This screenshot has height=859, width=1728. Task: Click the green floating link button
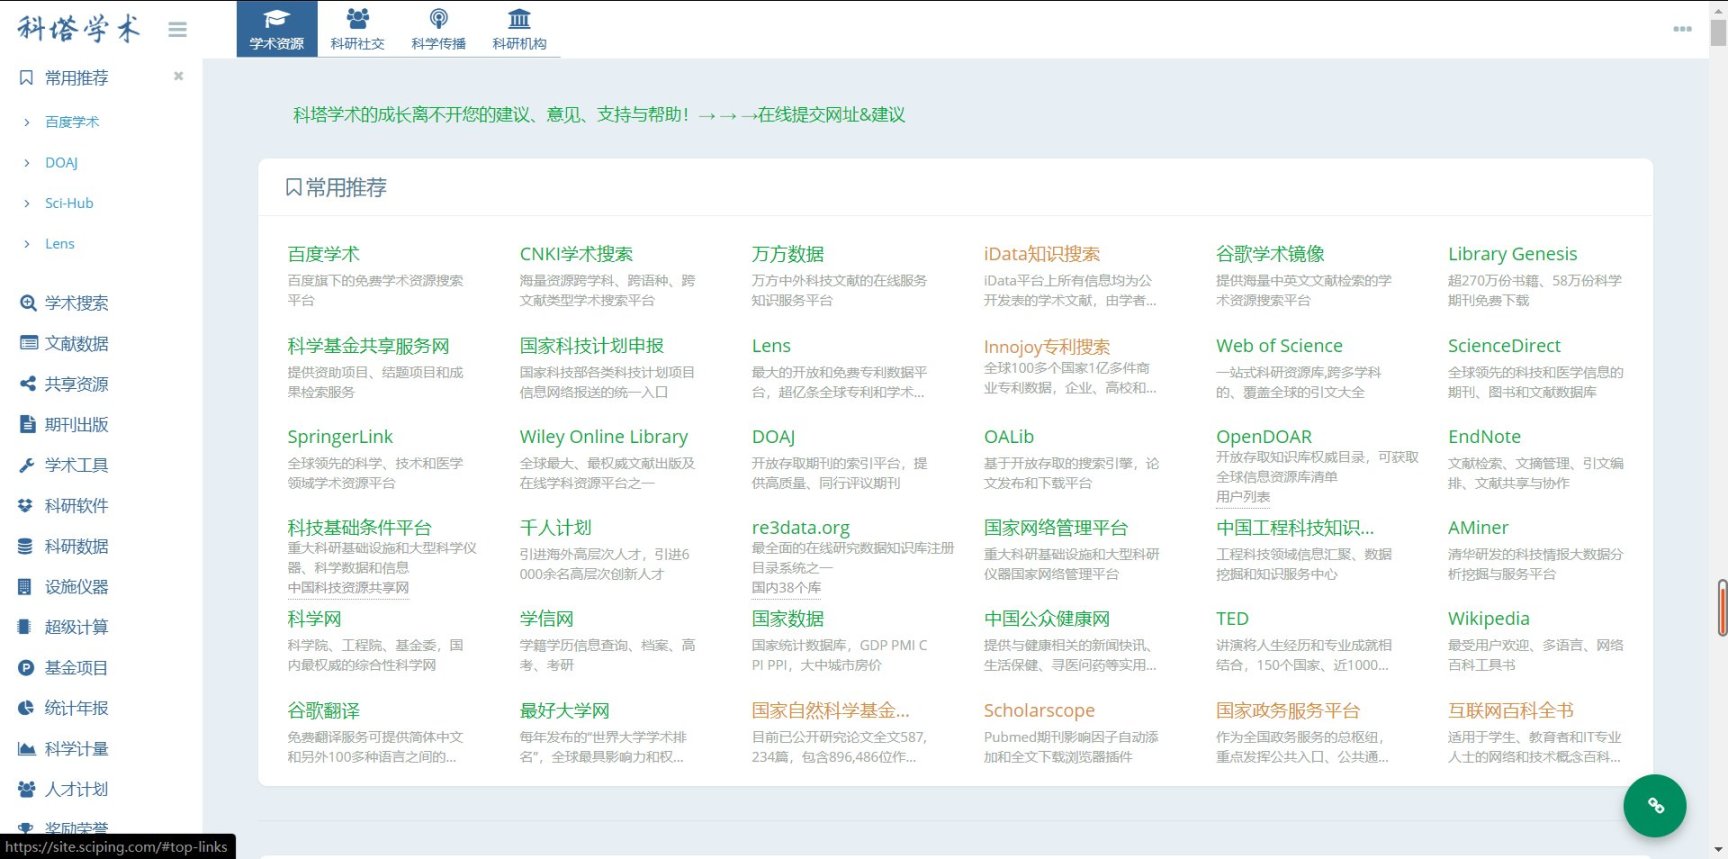(x=1655, y=805)
